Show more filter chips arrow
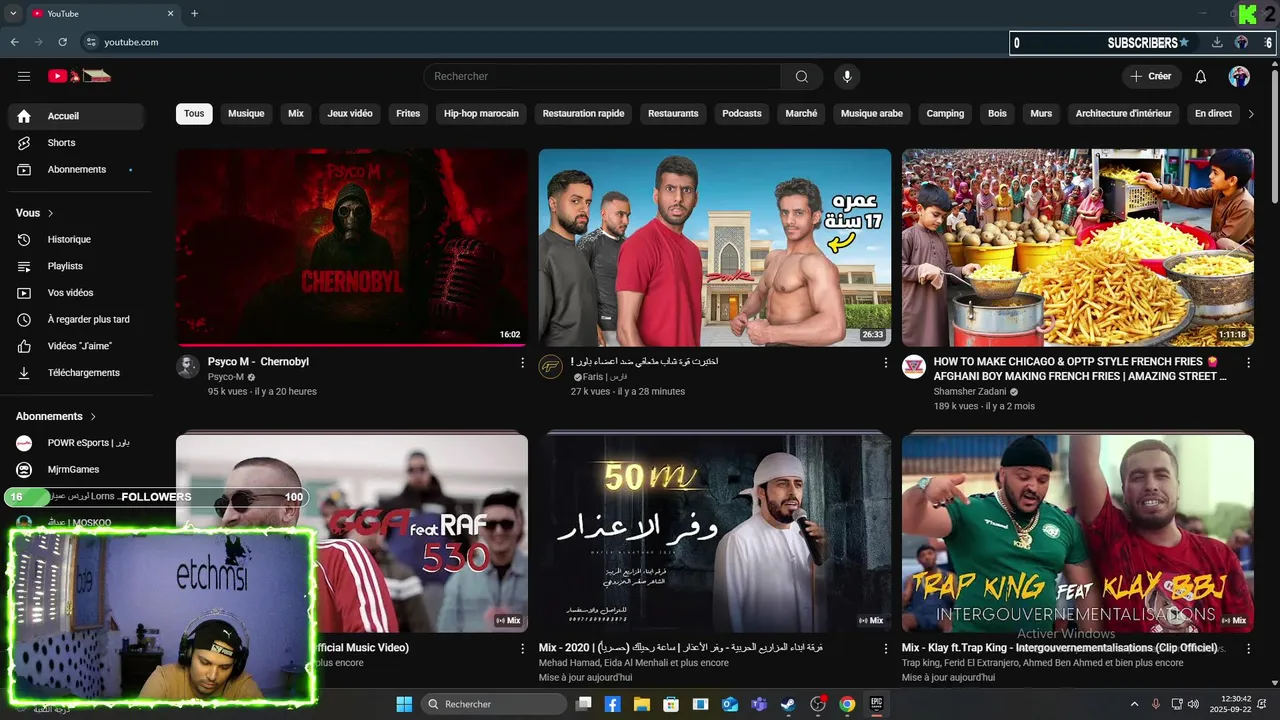 (1250, 114)
